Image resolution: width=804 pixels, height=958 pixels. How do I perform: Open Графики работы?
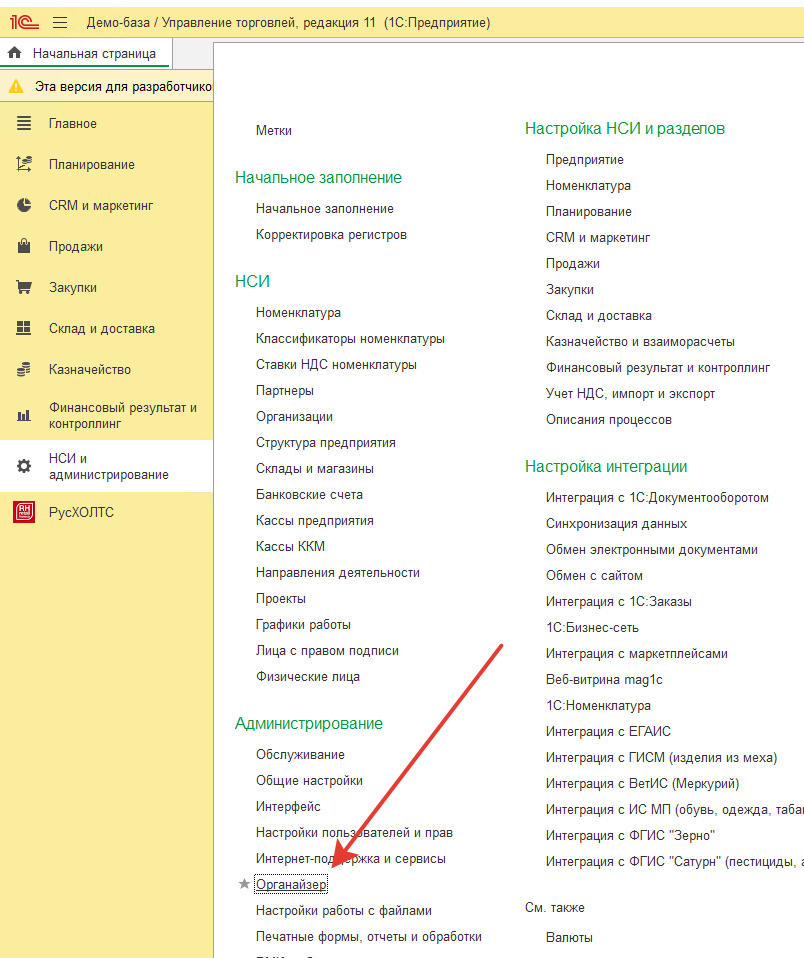303,624
